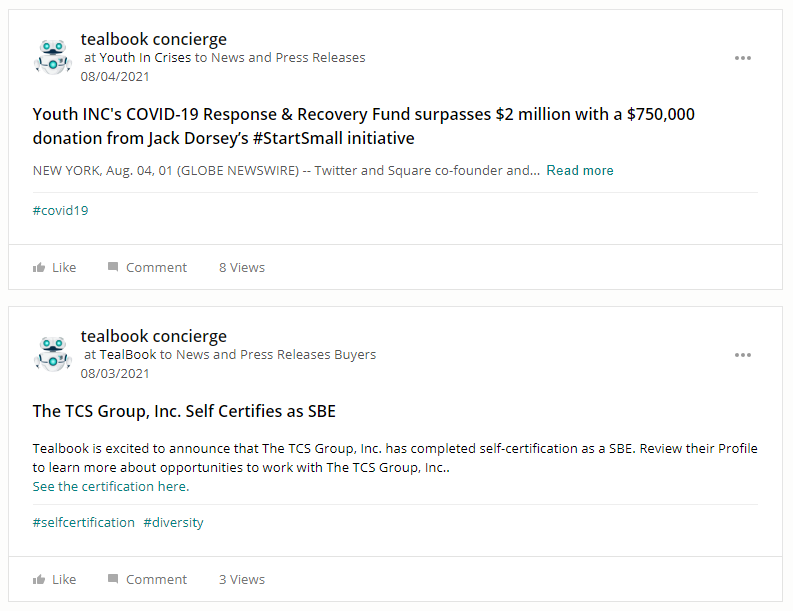Comment on the TCS Group SBE post

pyautogui.click(x=147, y=579)
